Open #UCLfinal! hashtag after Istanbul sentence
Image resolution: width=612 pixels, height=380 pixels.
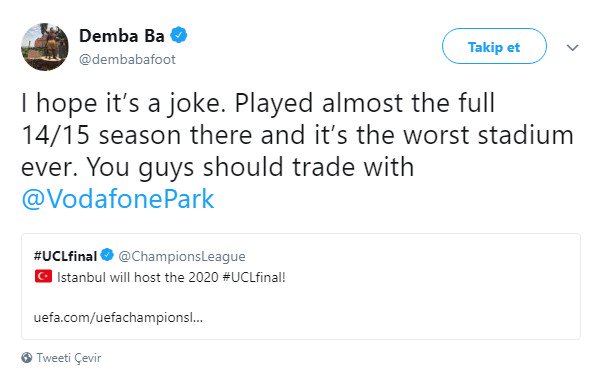(254, 277)
